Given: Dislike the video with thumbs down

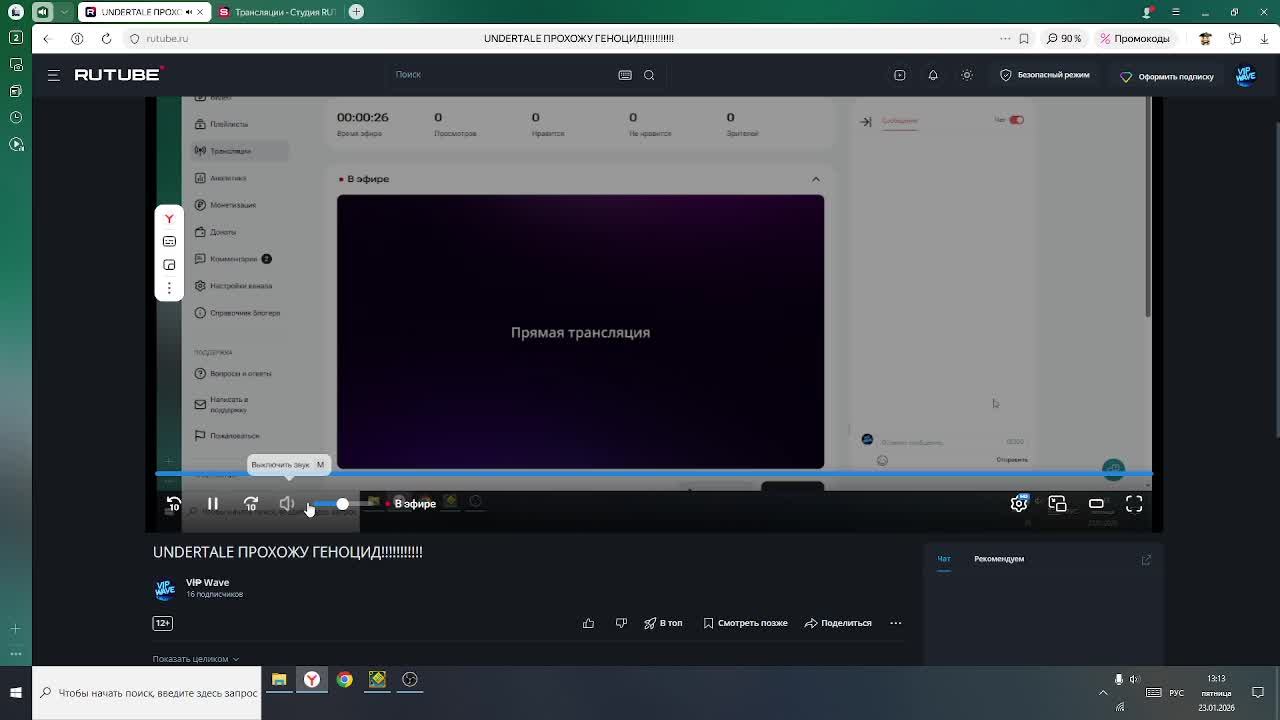Looking at the screenshot, I should (x=621, y=623).
